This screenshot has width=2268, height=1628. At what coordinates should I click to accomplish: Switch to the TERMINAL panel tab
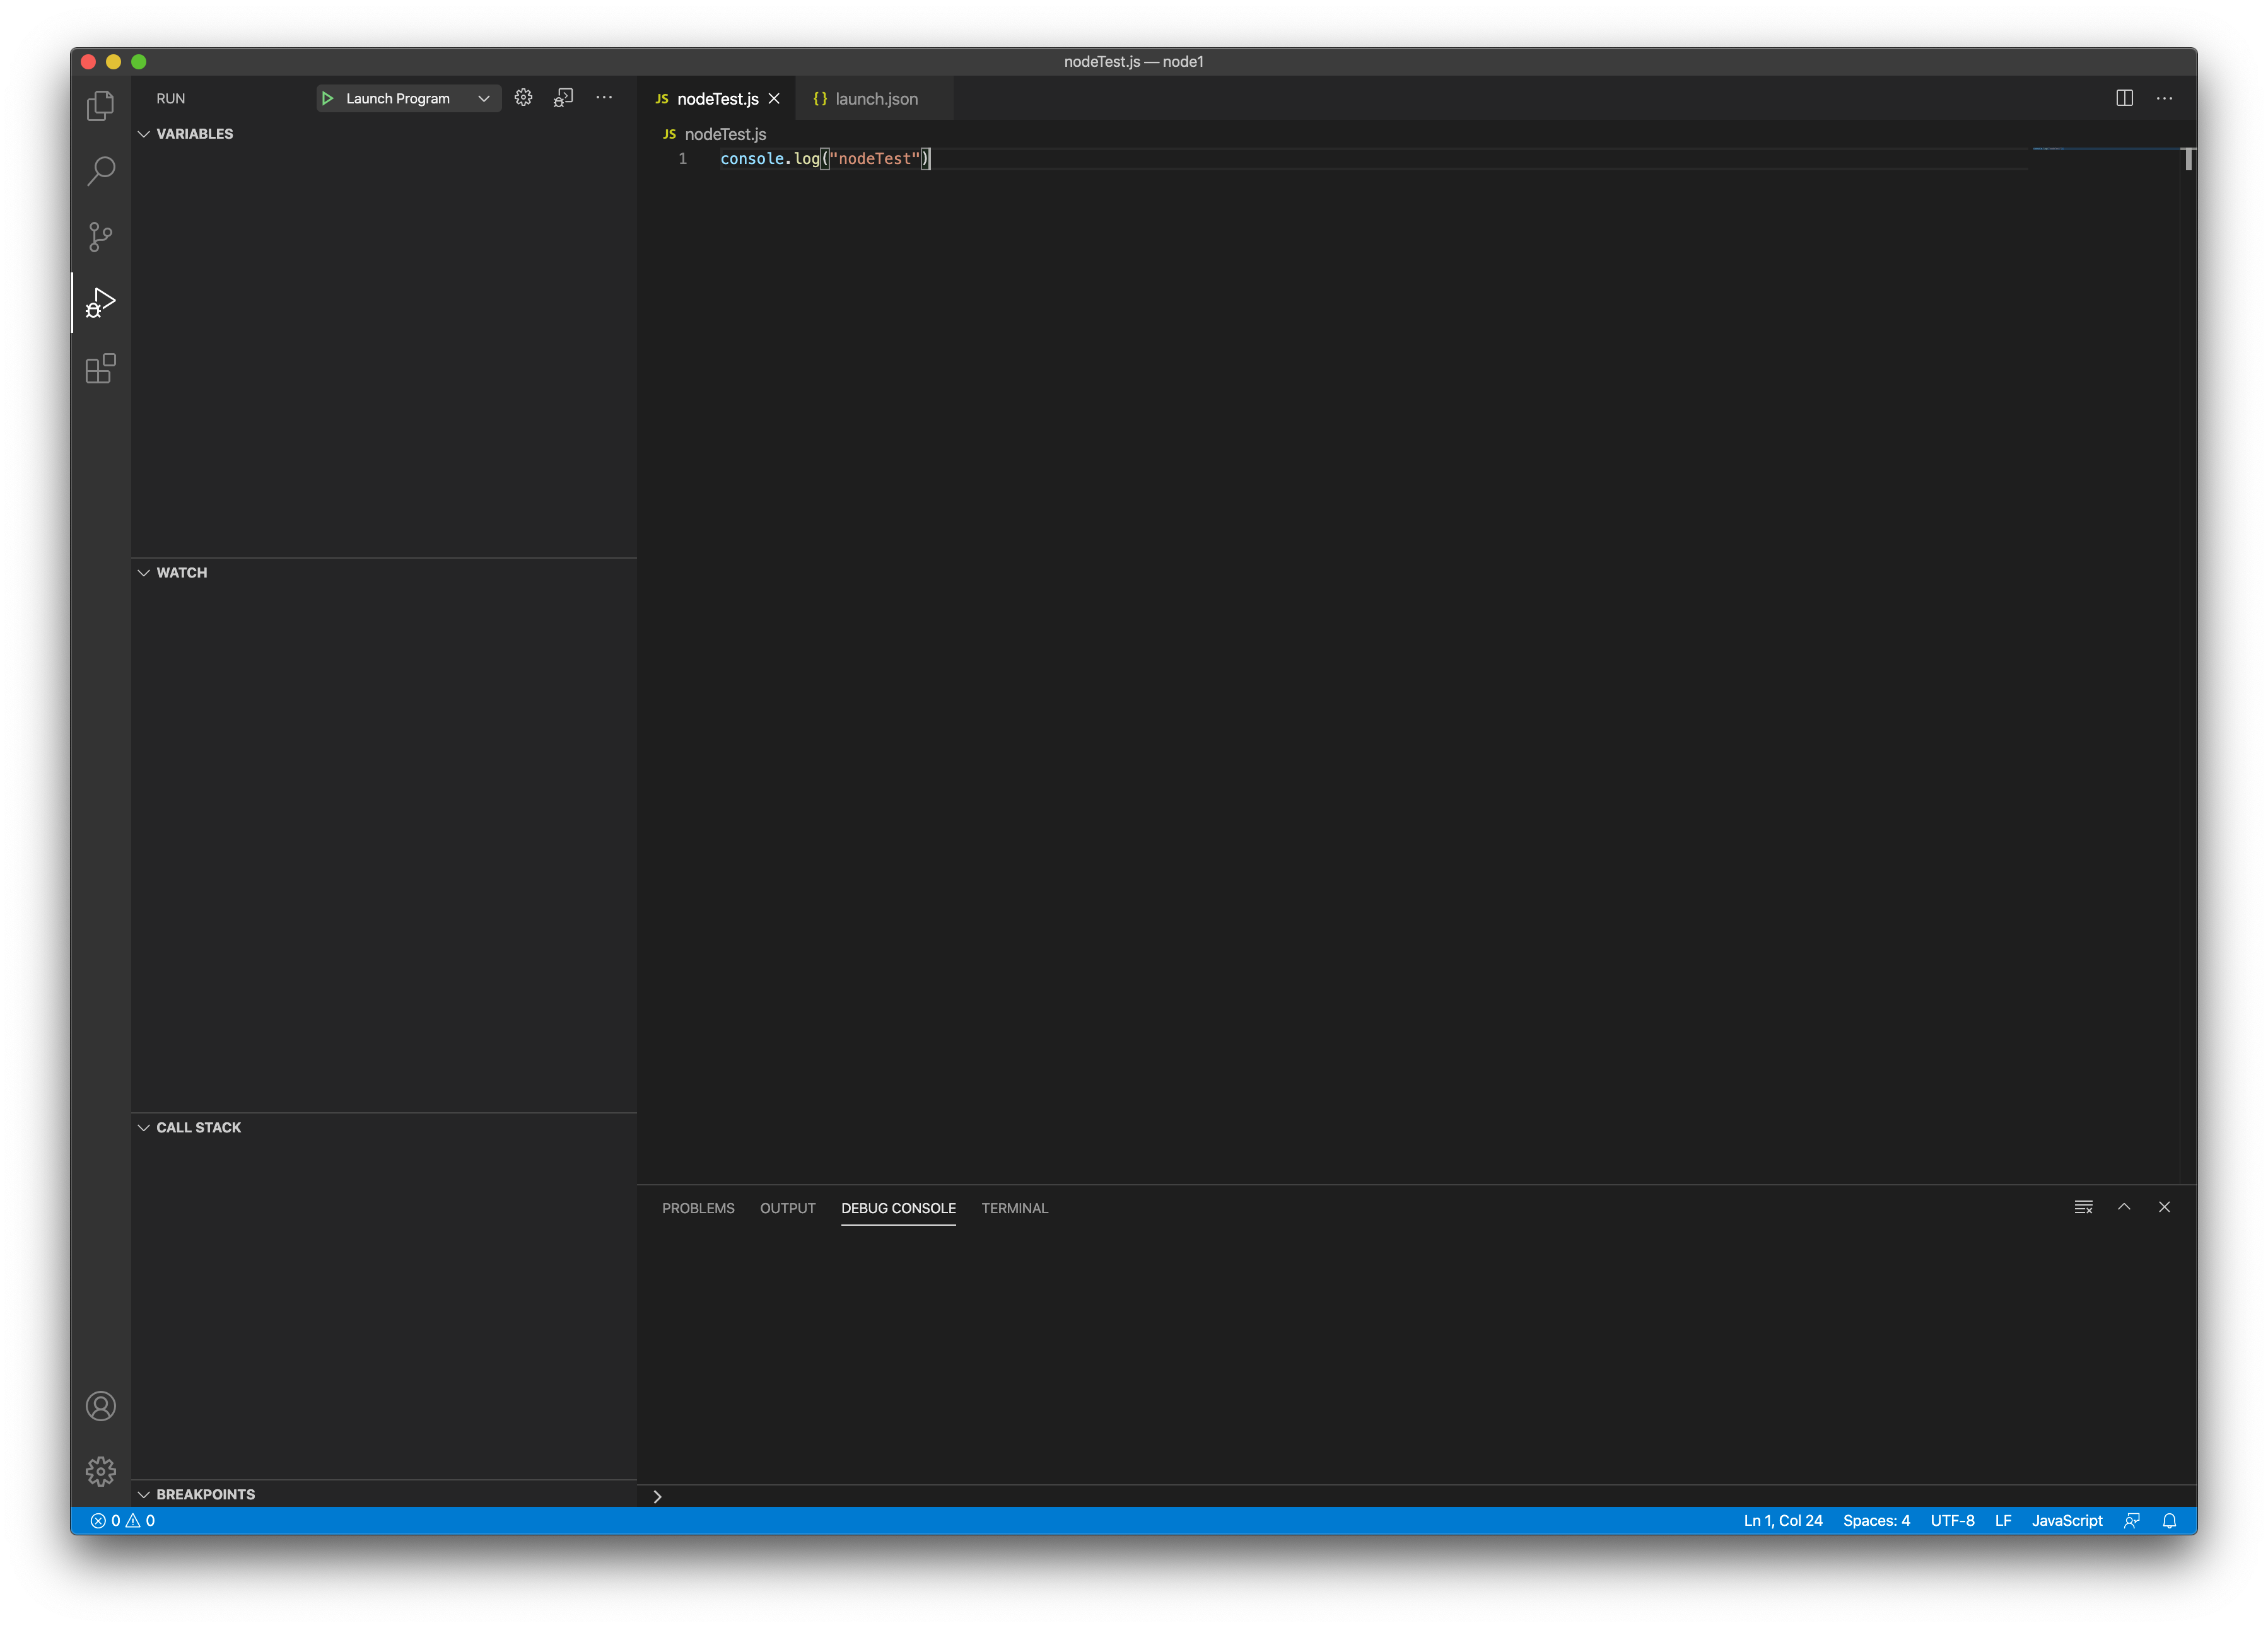click(x=1014, y=1208)
